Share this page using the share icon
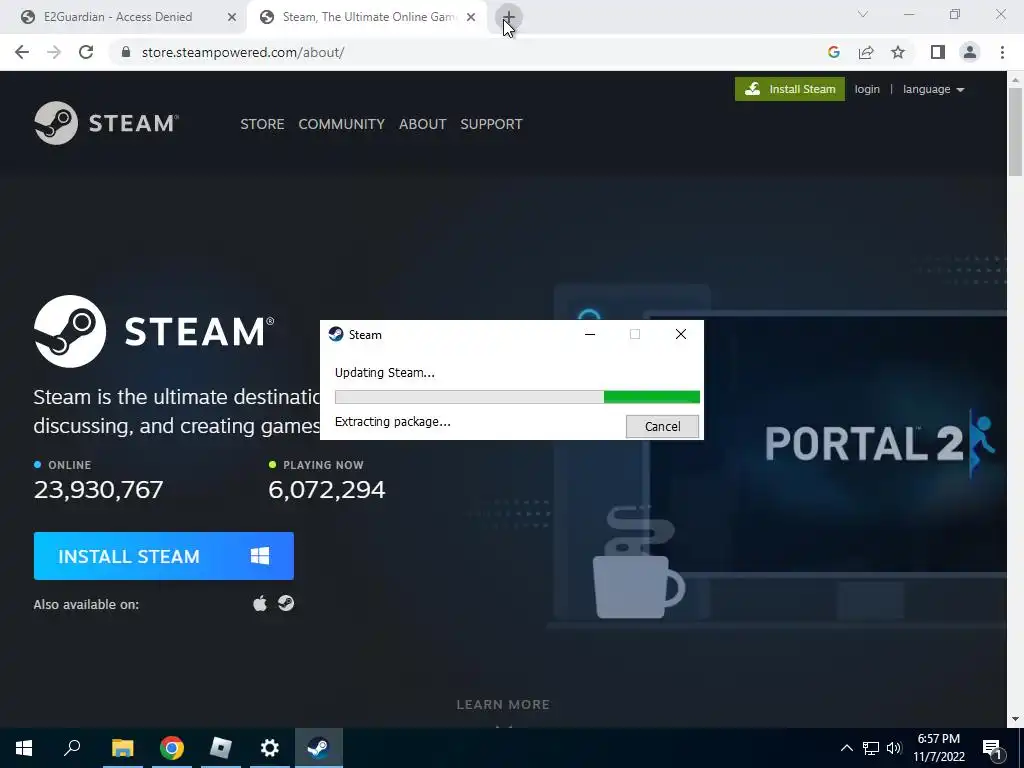1024x768 pixels. pos(866,52)
